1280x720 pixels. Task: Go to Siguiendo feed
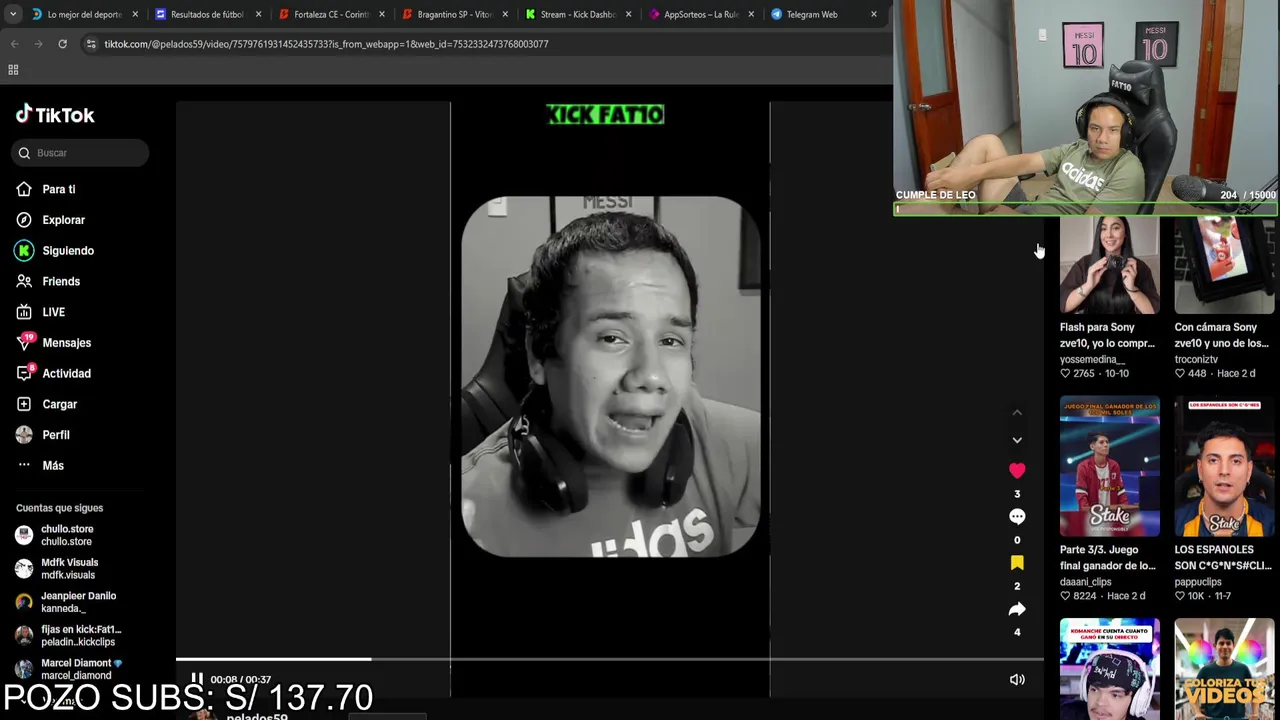pos(68,251)
